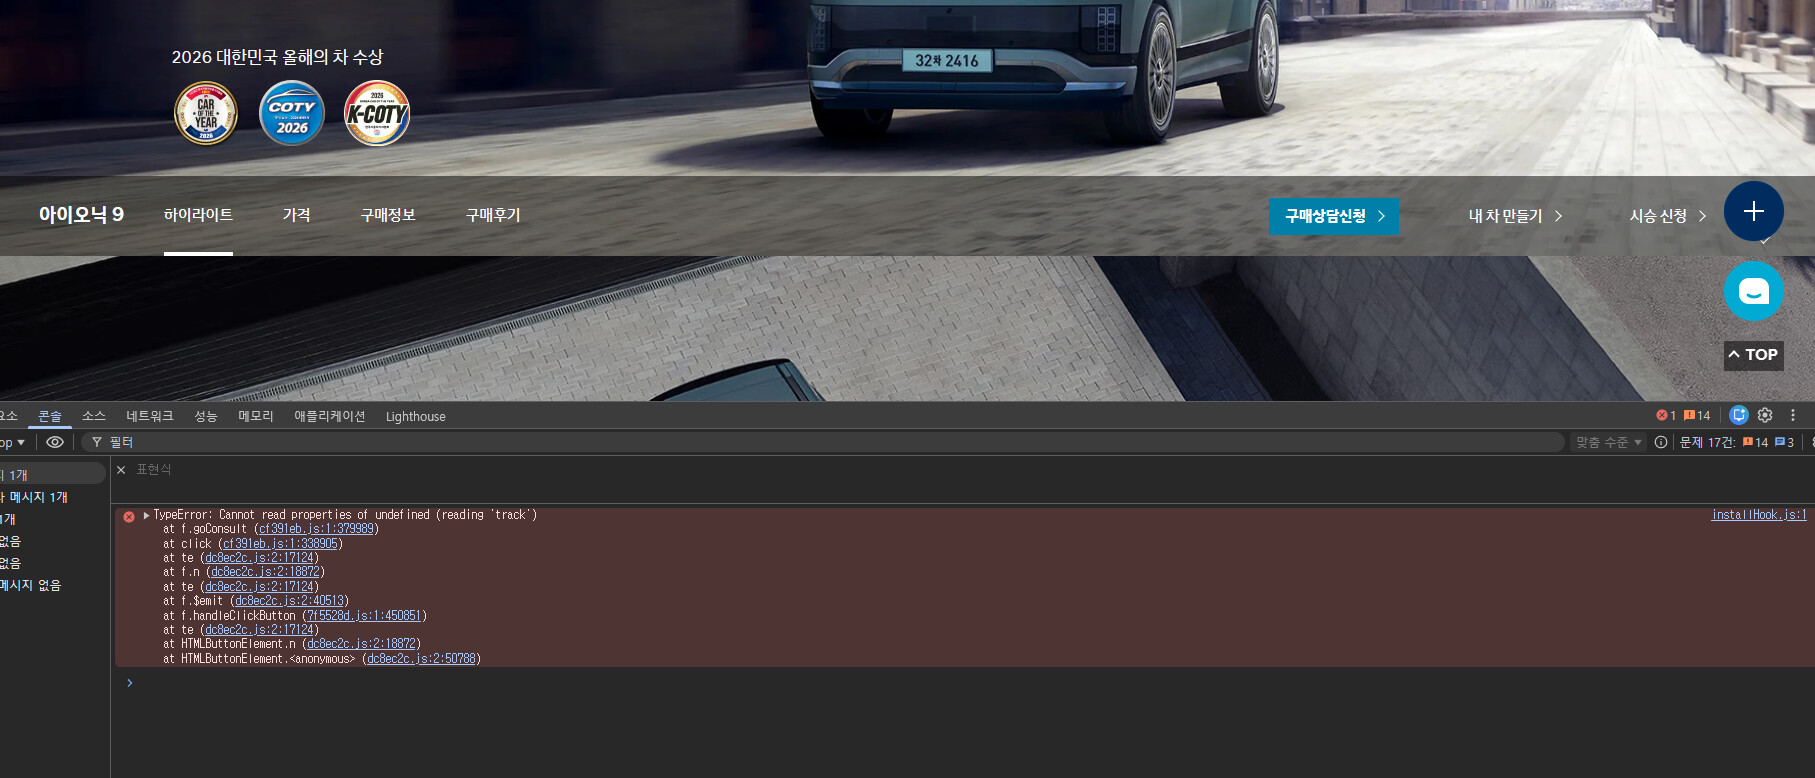Open the 성능 DevTools tab
1815x778 pixels.
(206, 416)
